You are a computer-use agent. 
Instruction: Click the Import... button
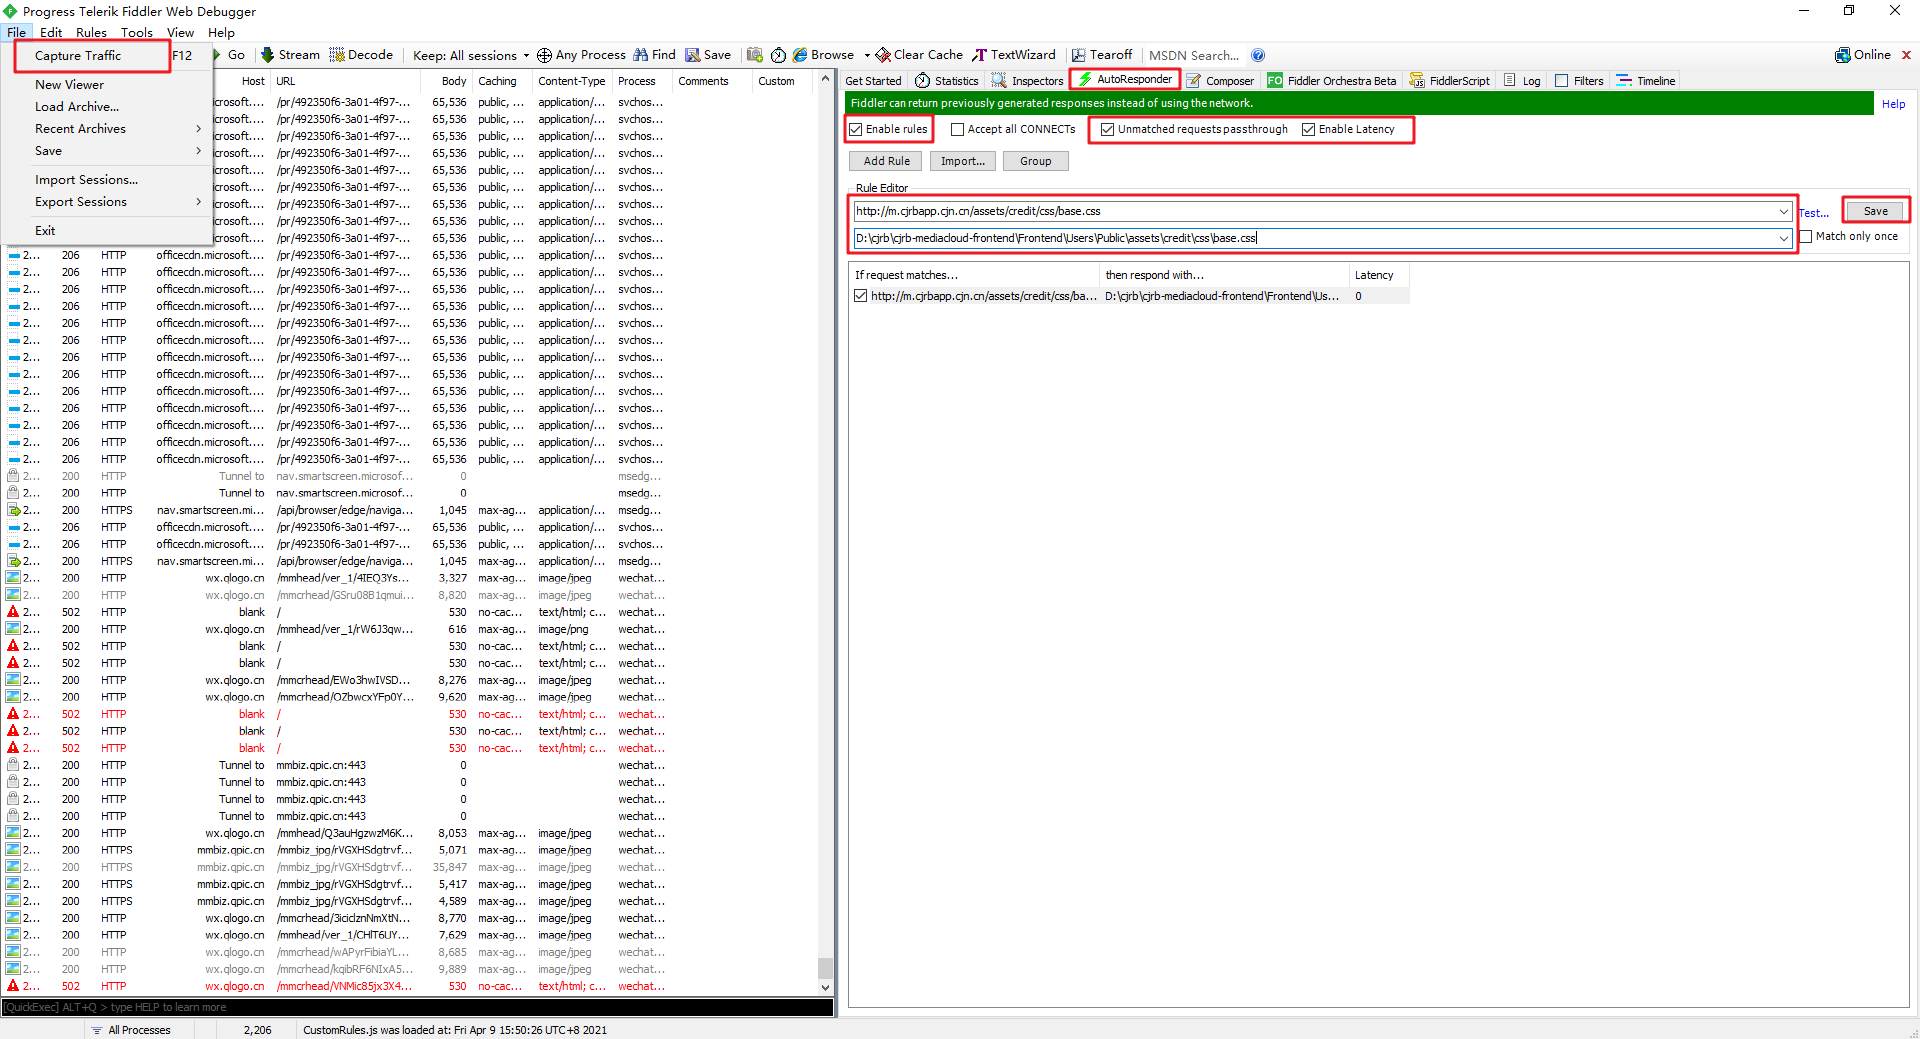pos(962,161)
